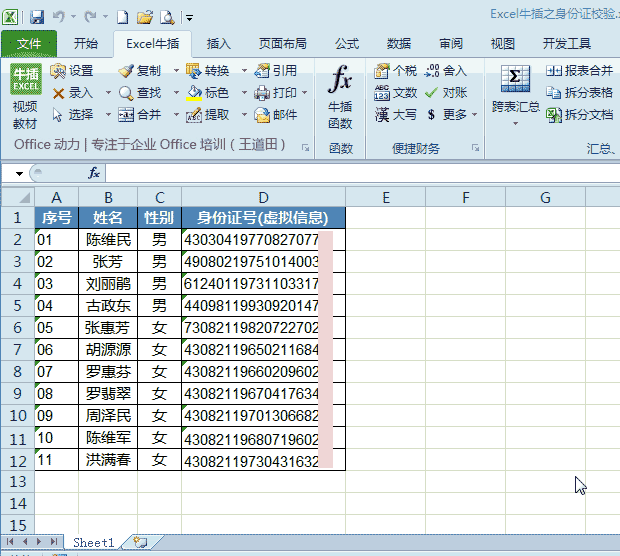Expand the 复制 dropdown arrow
The width and height of the screenshot is (620, 556).
(176, 71)
